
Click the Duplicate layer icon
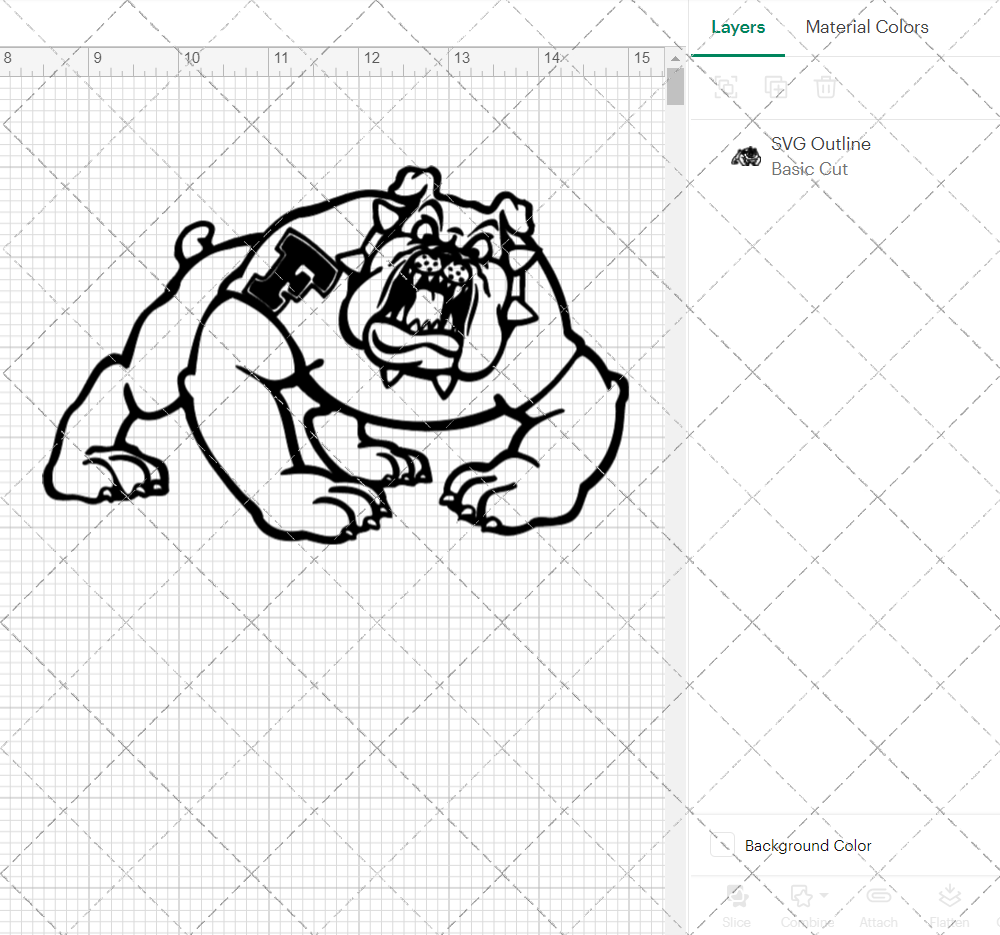point(776,87)
